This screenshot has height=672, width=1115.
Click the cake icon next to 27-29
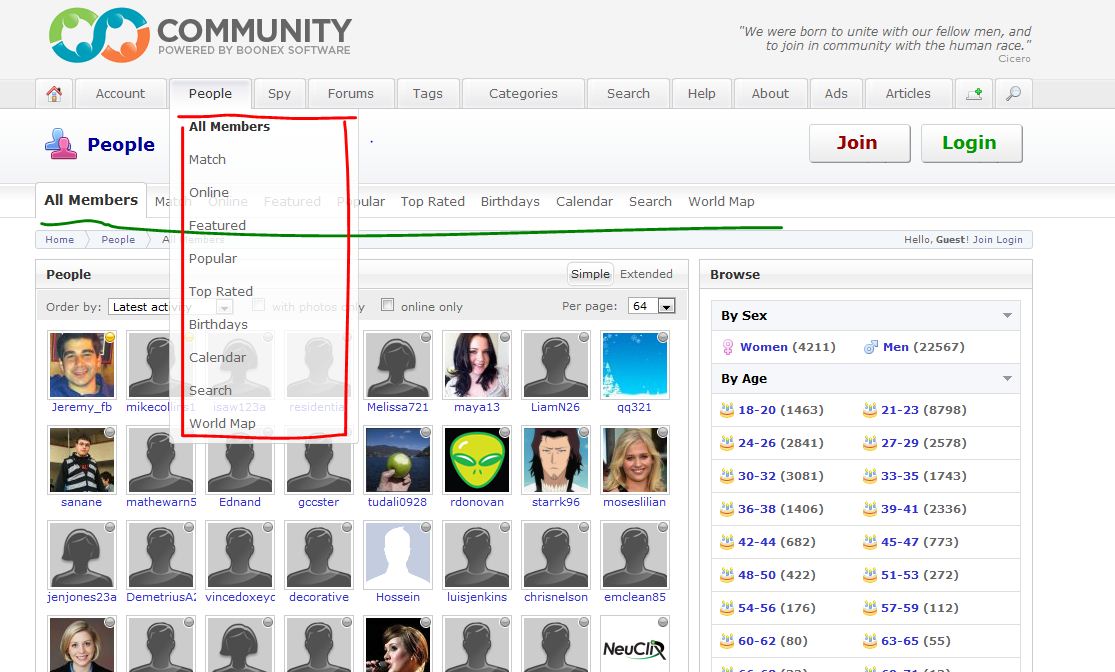click(x=870, y=443)
